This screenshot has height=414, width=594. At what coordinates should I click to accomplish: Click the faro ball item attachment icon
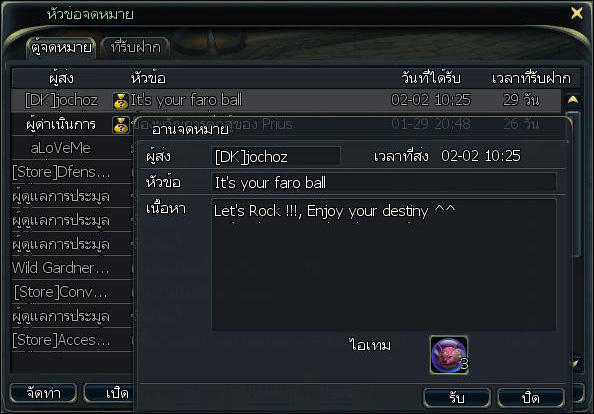point(449,355)
